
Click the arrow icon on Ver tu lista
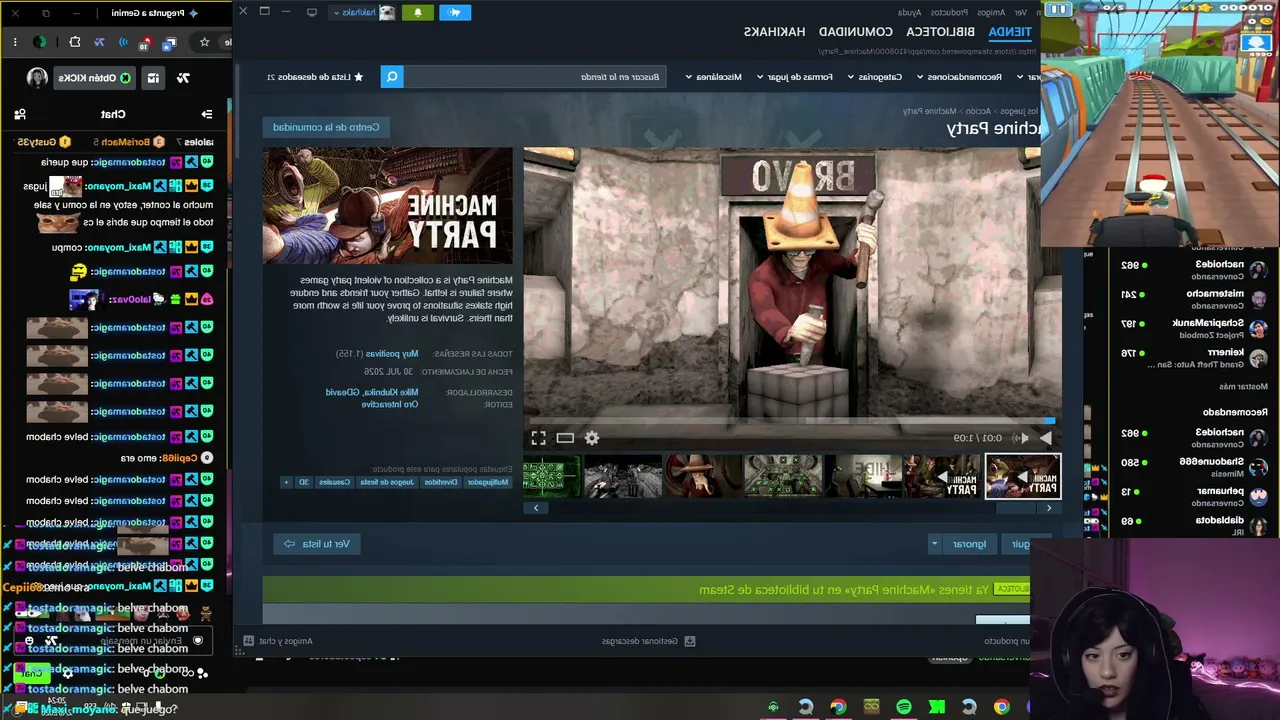pos(290,544)
